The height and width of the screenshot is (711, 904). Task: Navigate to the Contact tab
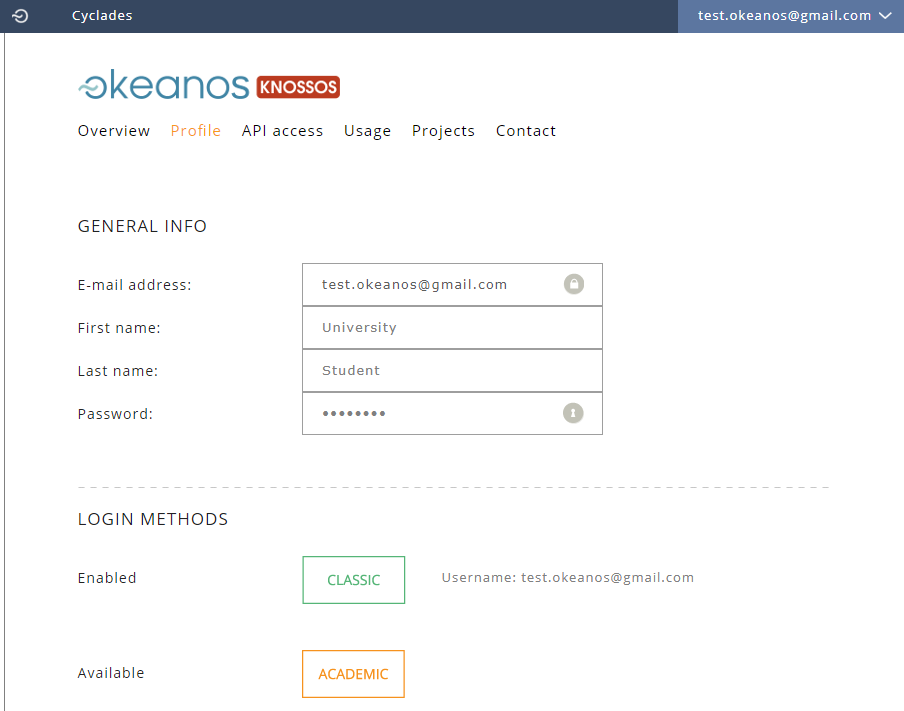526,131
